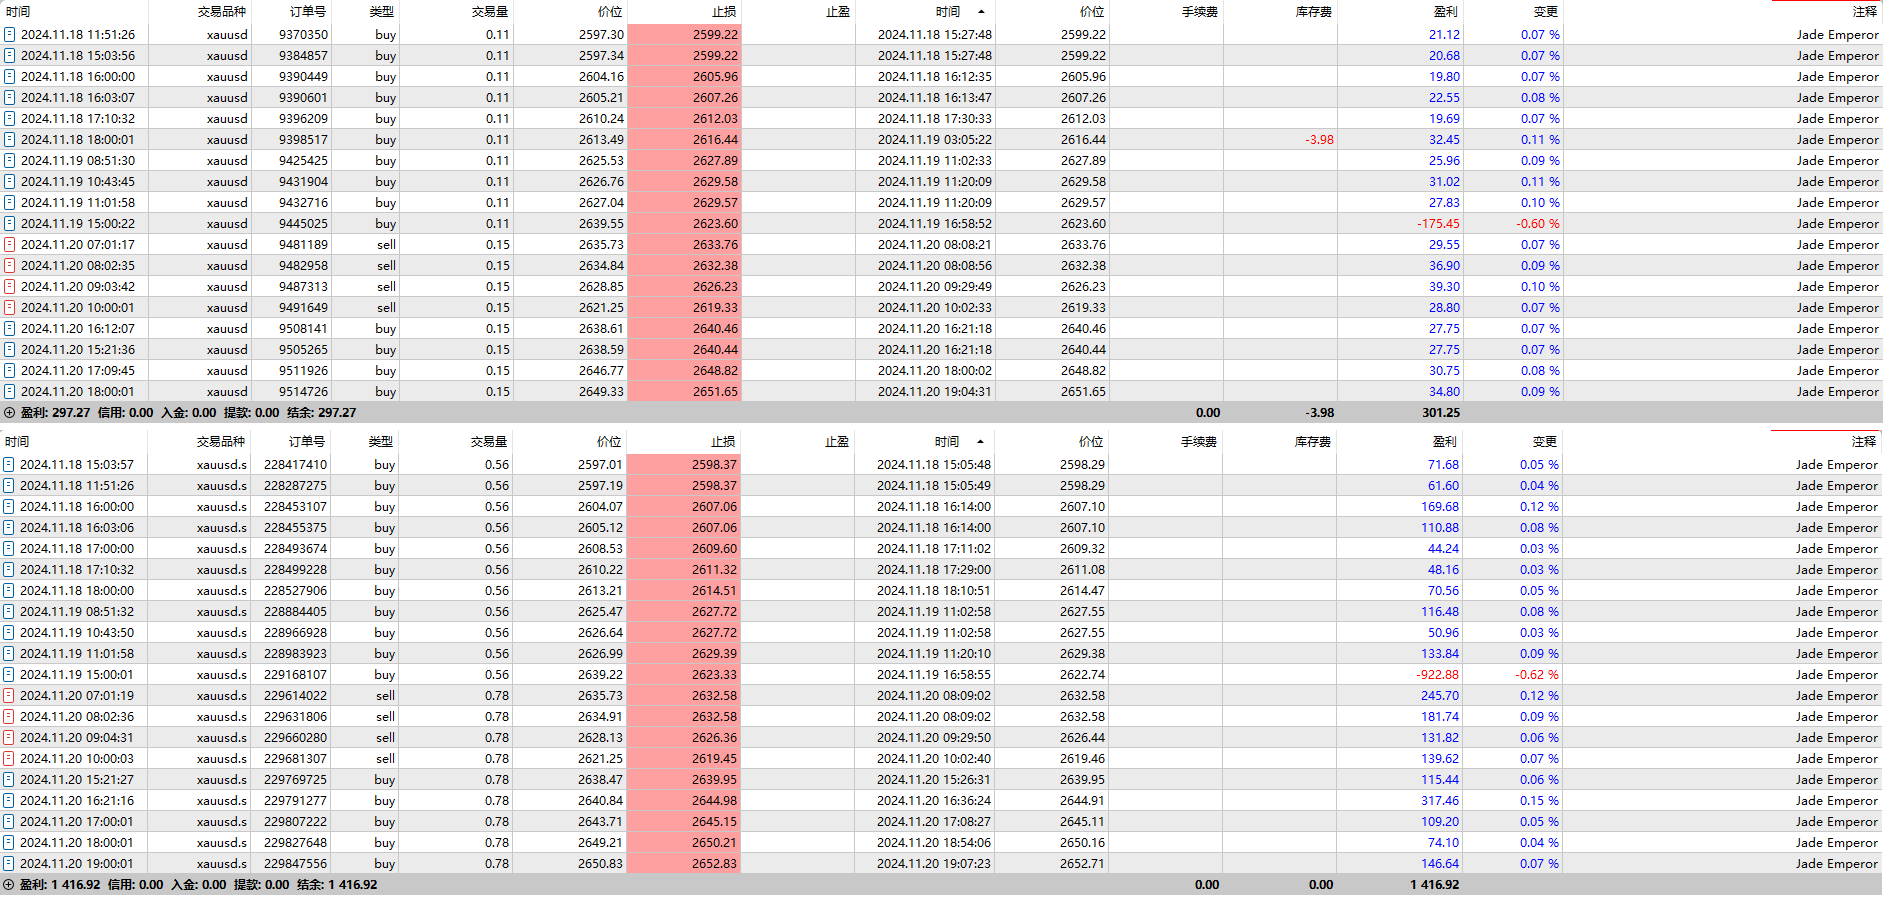Click the 止损 header in upper table
This screenshot has height=901, width=1883.
[724, 12]
